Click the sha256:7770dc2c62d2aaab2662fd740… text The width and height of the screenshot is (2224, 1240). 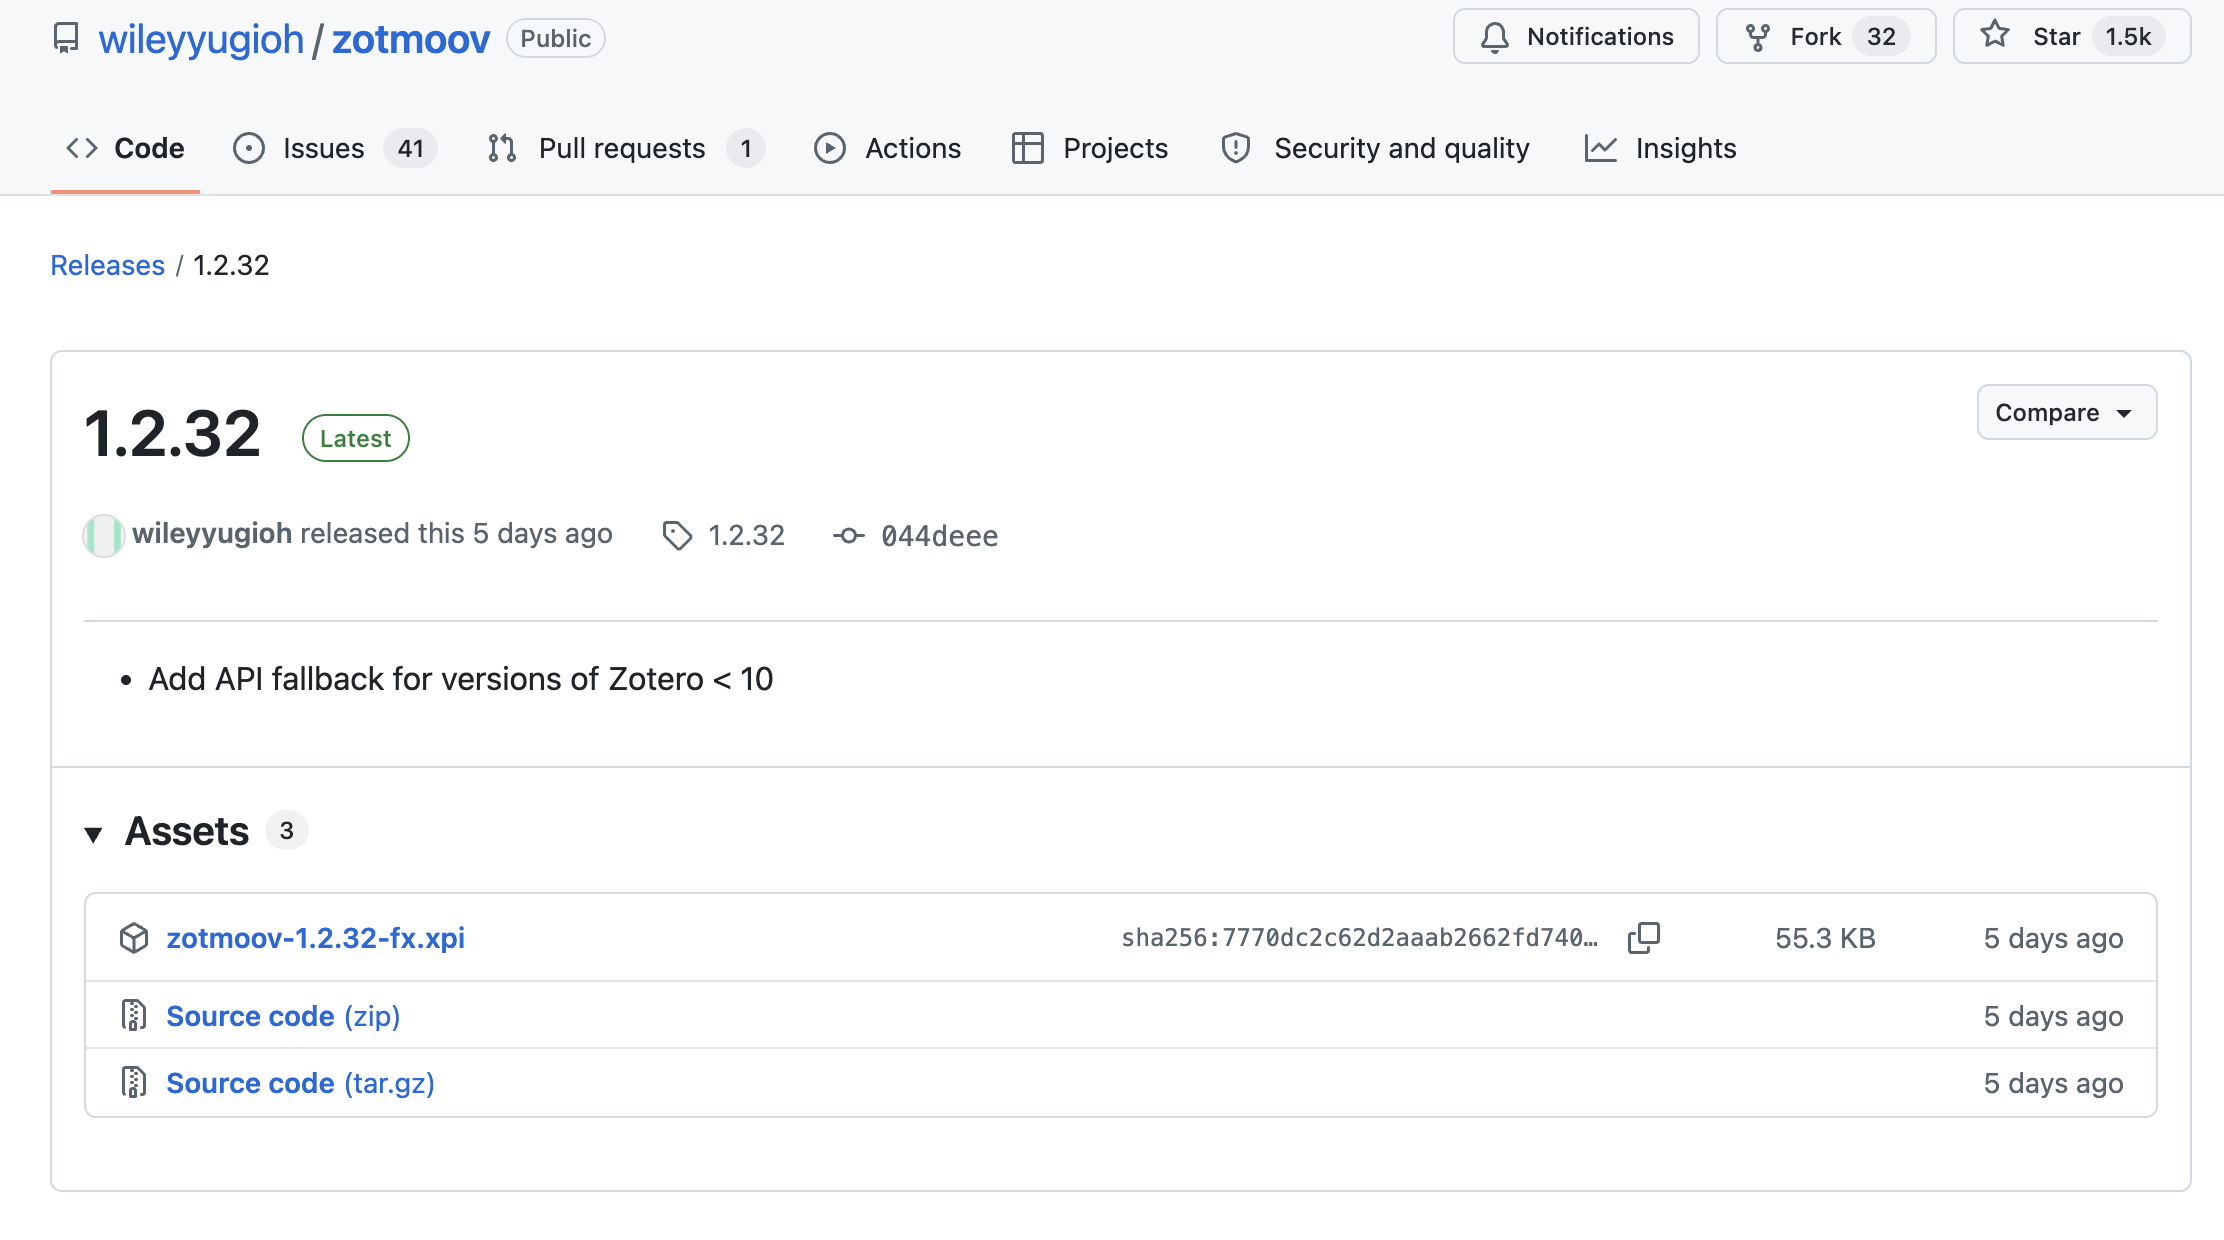1360,938
